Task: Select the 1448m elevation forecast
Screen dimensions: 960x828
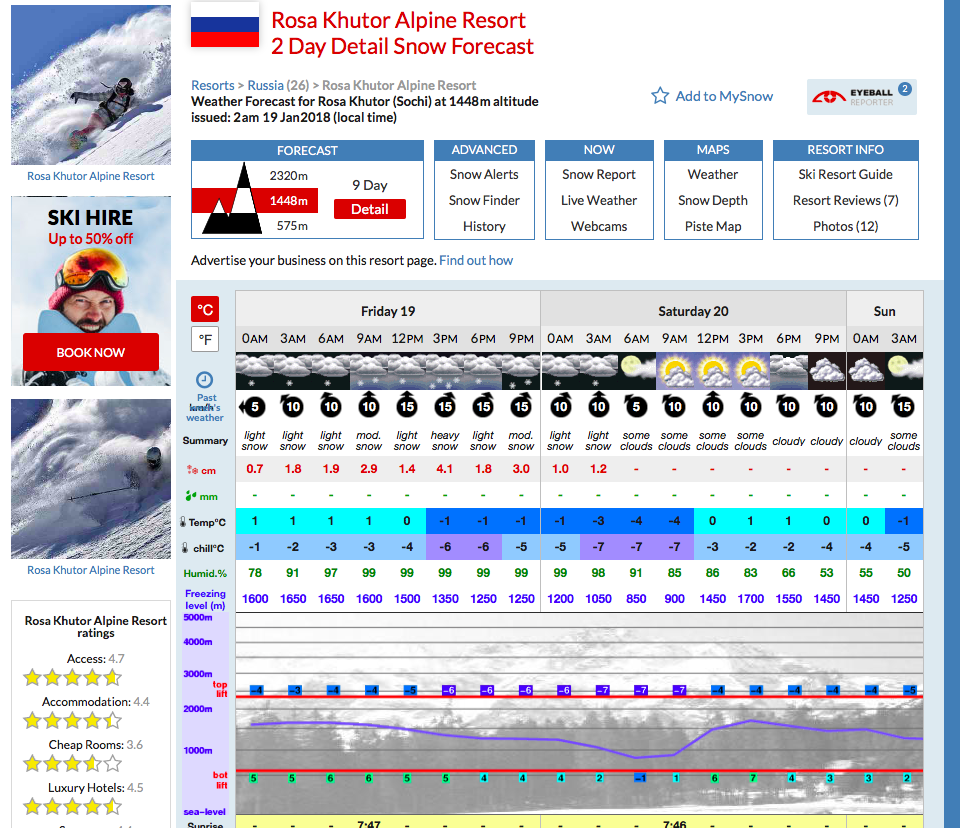Action: (x=288, y=200)
